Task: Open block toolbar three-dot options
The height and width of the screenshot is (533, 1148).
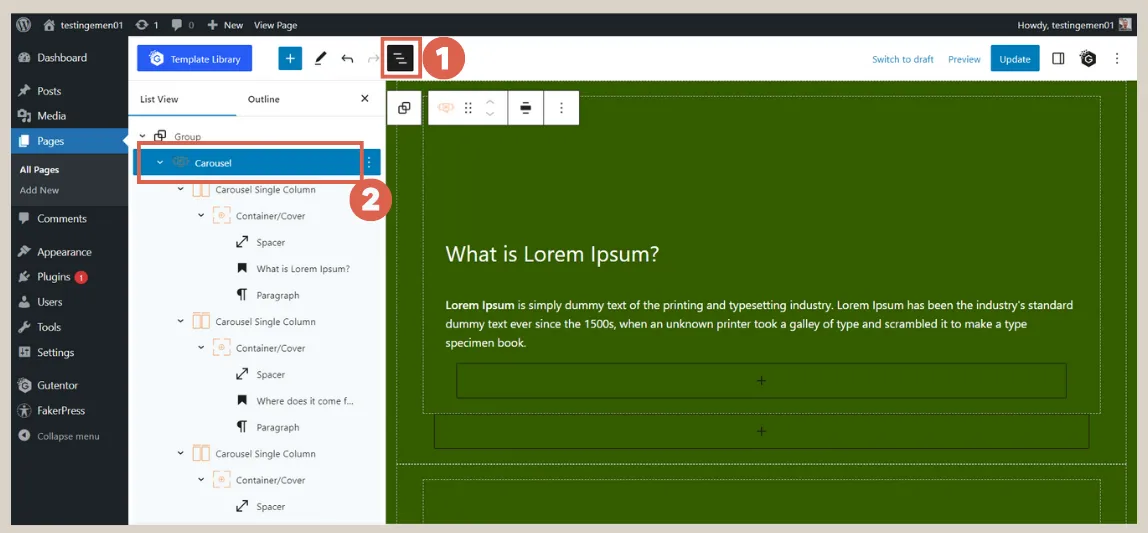Action: click(x=562, y=108)
